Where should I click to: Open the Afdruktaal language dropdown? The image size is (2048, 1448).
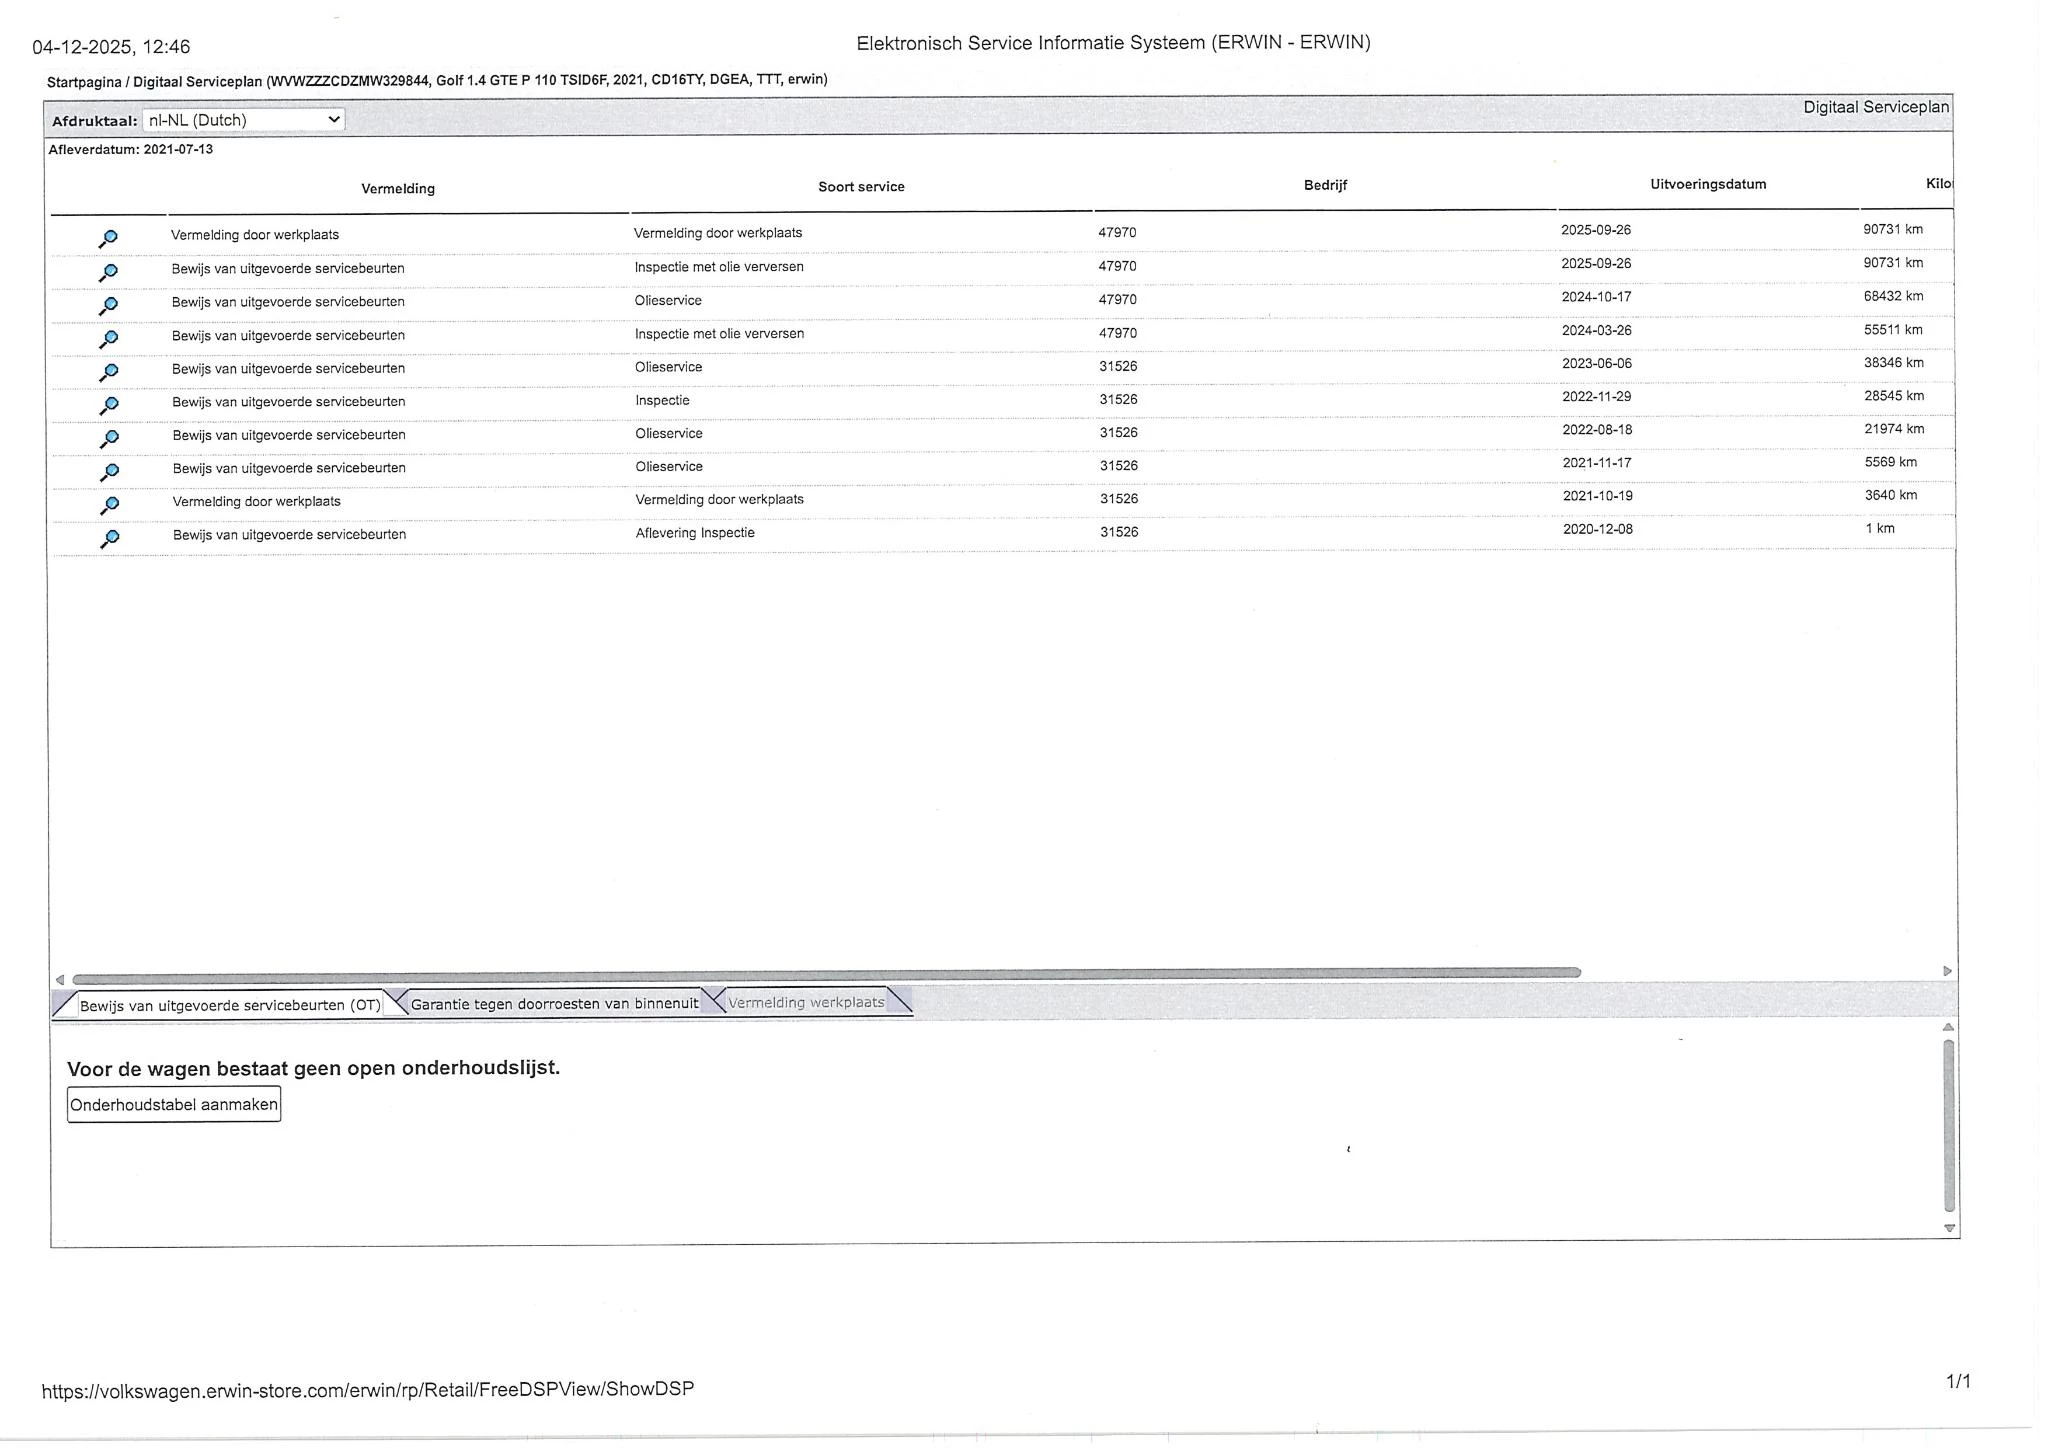[x=244, y=120]
